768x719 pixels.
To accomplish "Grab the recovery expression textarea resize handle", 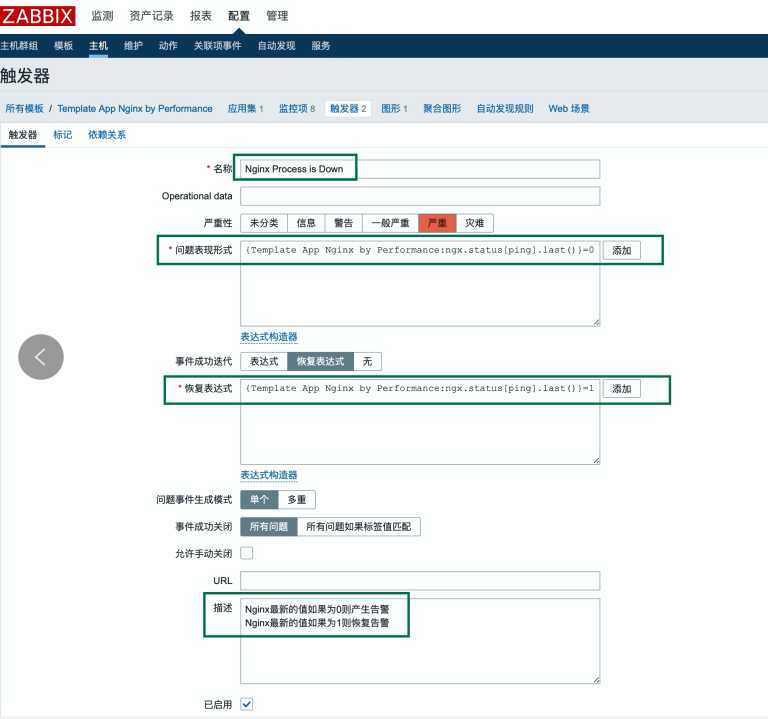I will pos(596,460).
